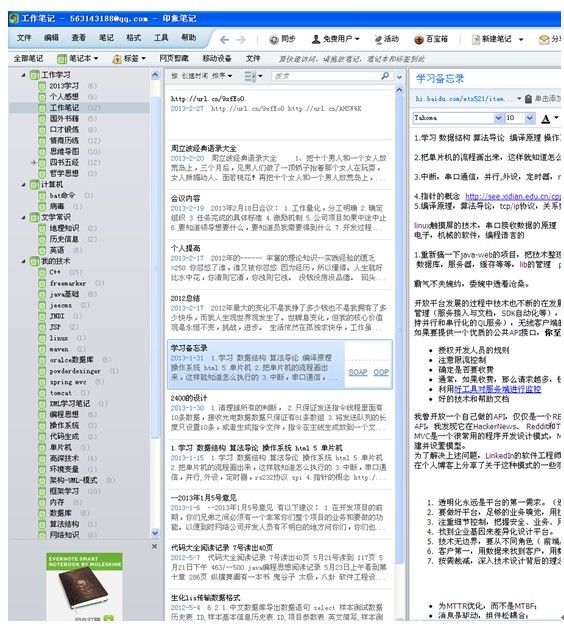Image resolution: width=564 pixels, height=629 pixels.
Task: Close the Evernote Smart Notebook ad panel
Action: click(155, 546)
